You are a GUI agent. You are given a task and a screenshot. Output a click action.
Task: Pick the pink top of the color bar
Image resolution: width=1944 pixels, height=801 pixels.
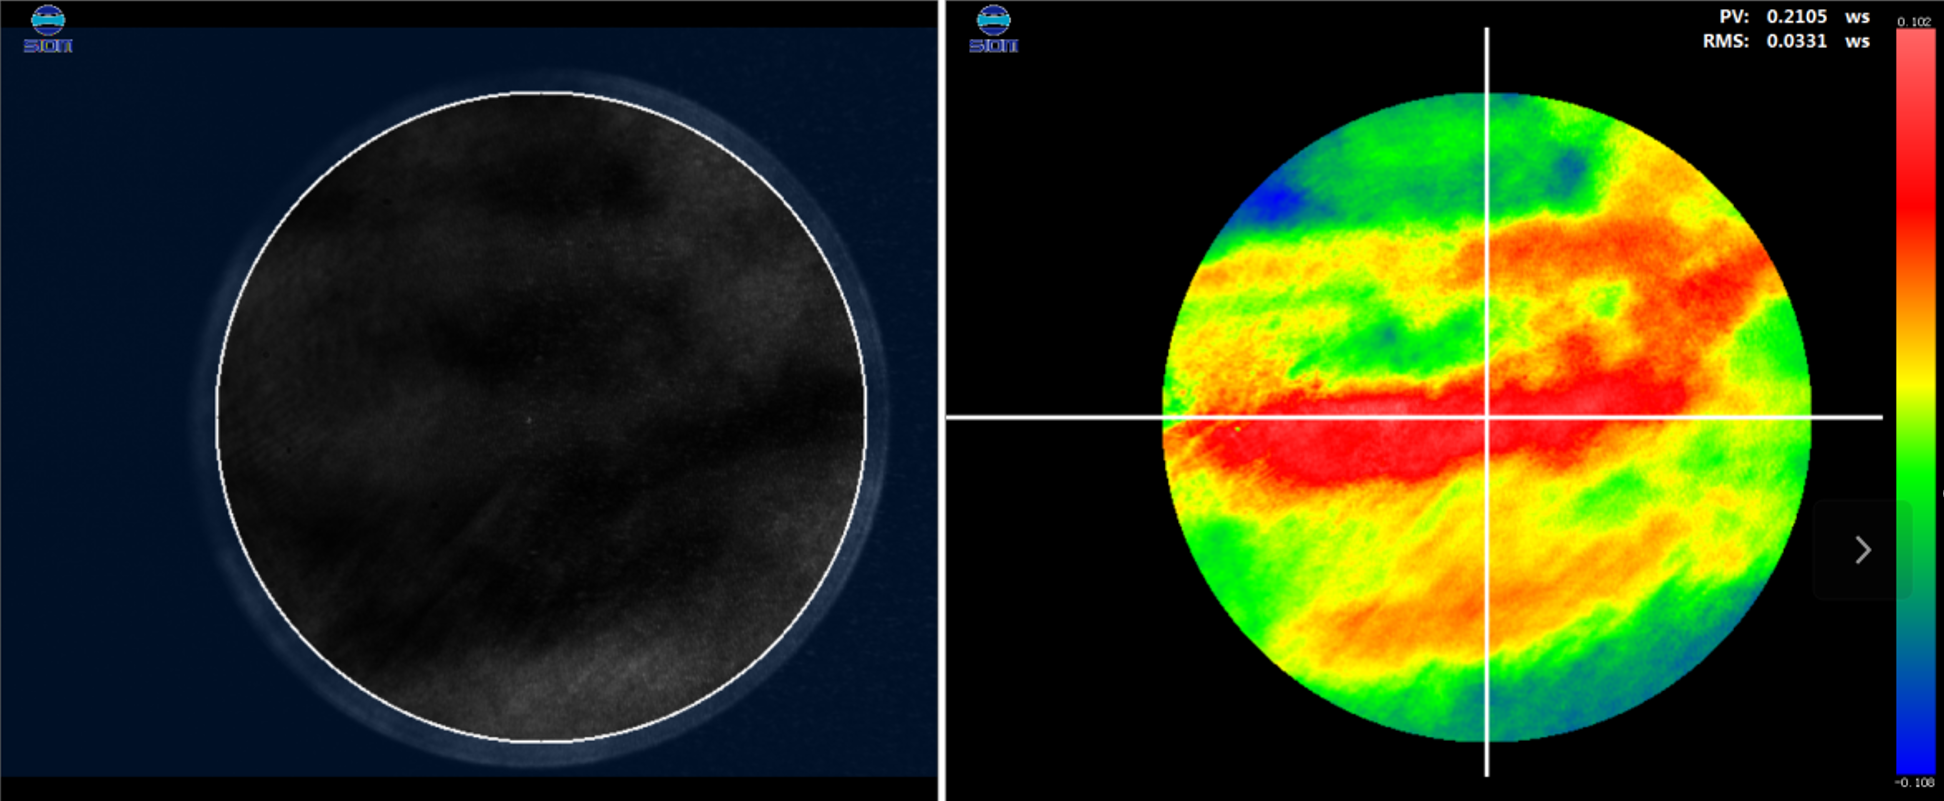coord(1915,50)
